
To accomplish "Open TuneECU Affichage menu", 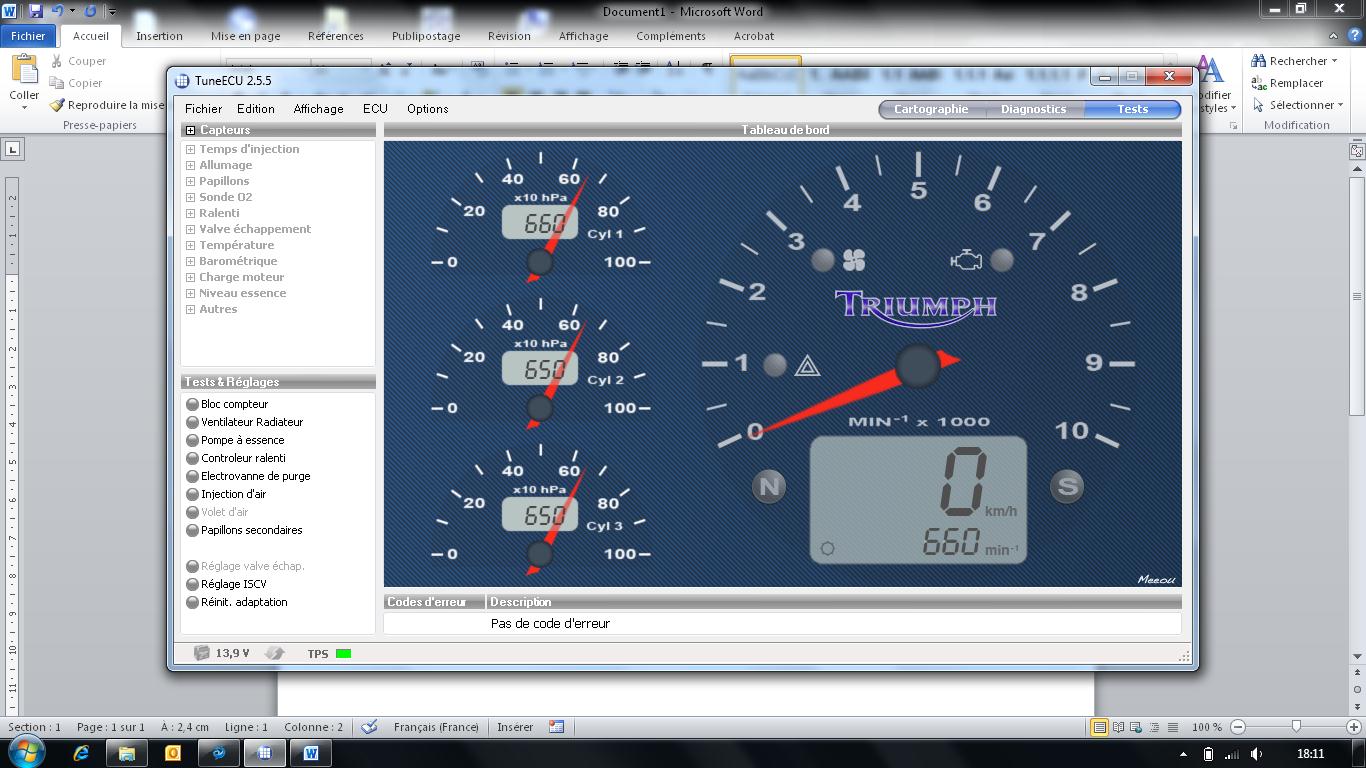I will point(318,109).
